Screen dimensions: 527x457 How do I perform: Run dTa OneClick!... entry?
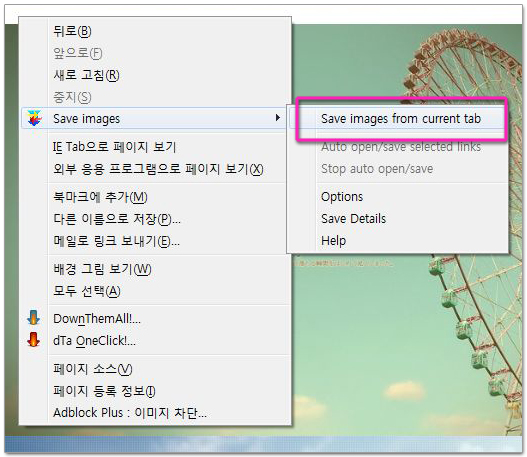pos(155,340)
